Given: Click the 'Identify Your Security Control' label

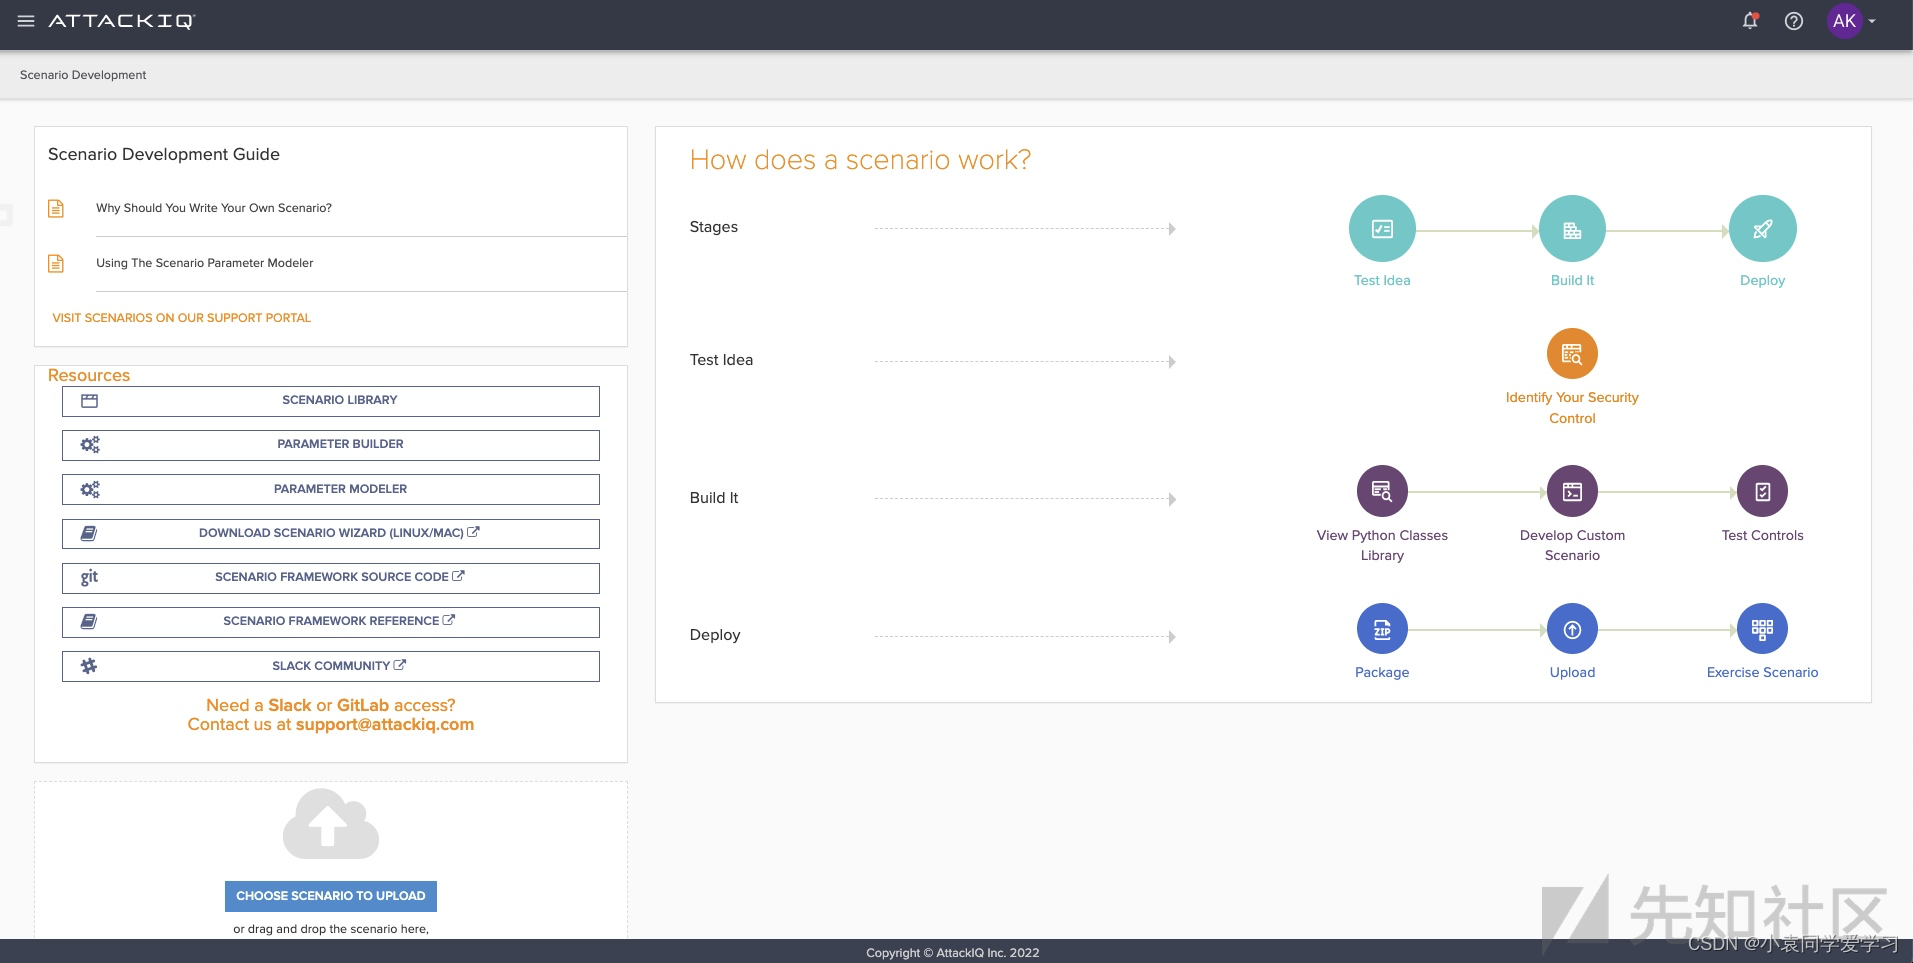Looking at the screenshot, I should [x=1572, y=408].
